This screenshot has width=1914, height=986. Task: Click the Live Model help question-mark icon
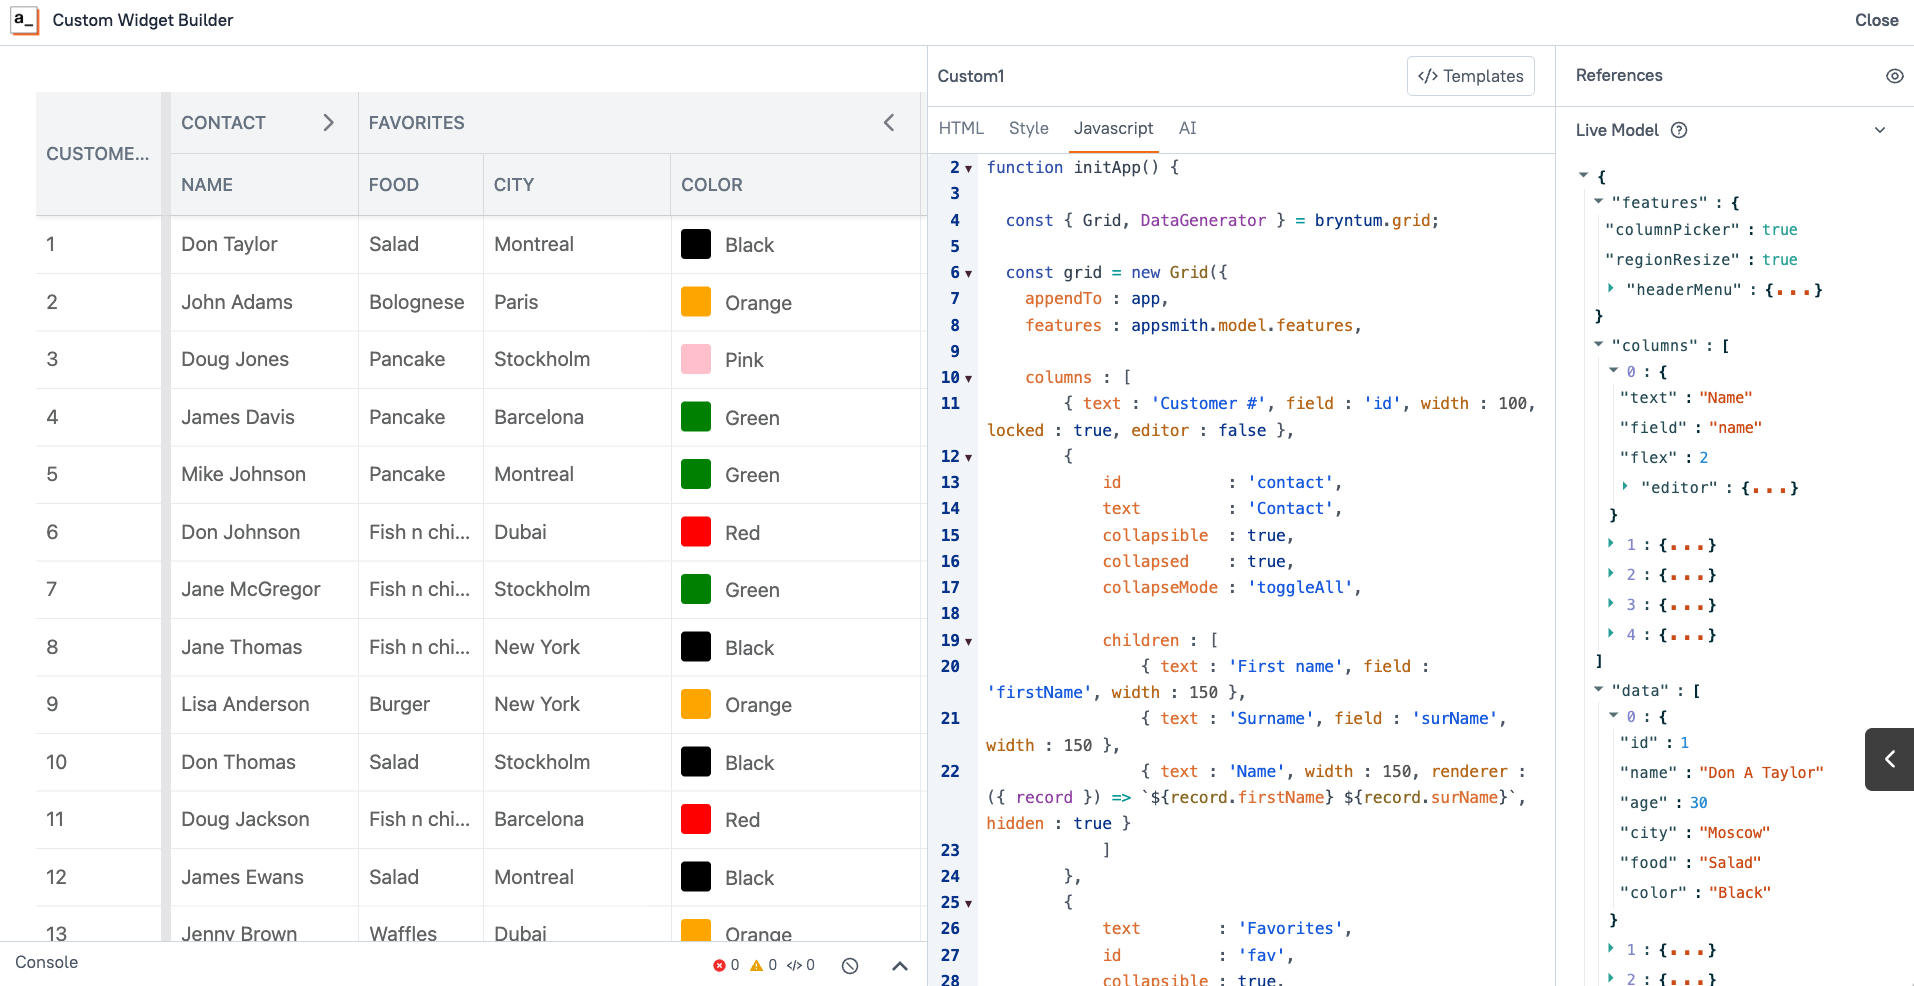coord(1679,130)
